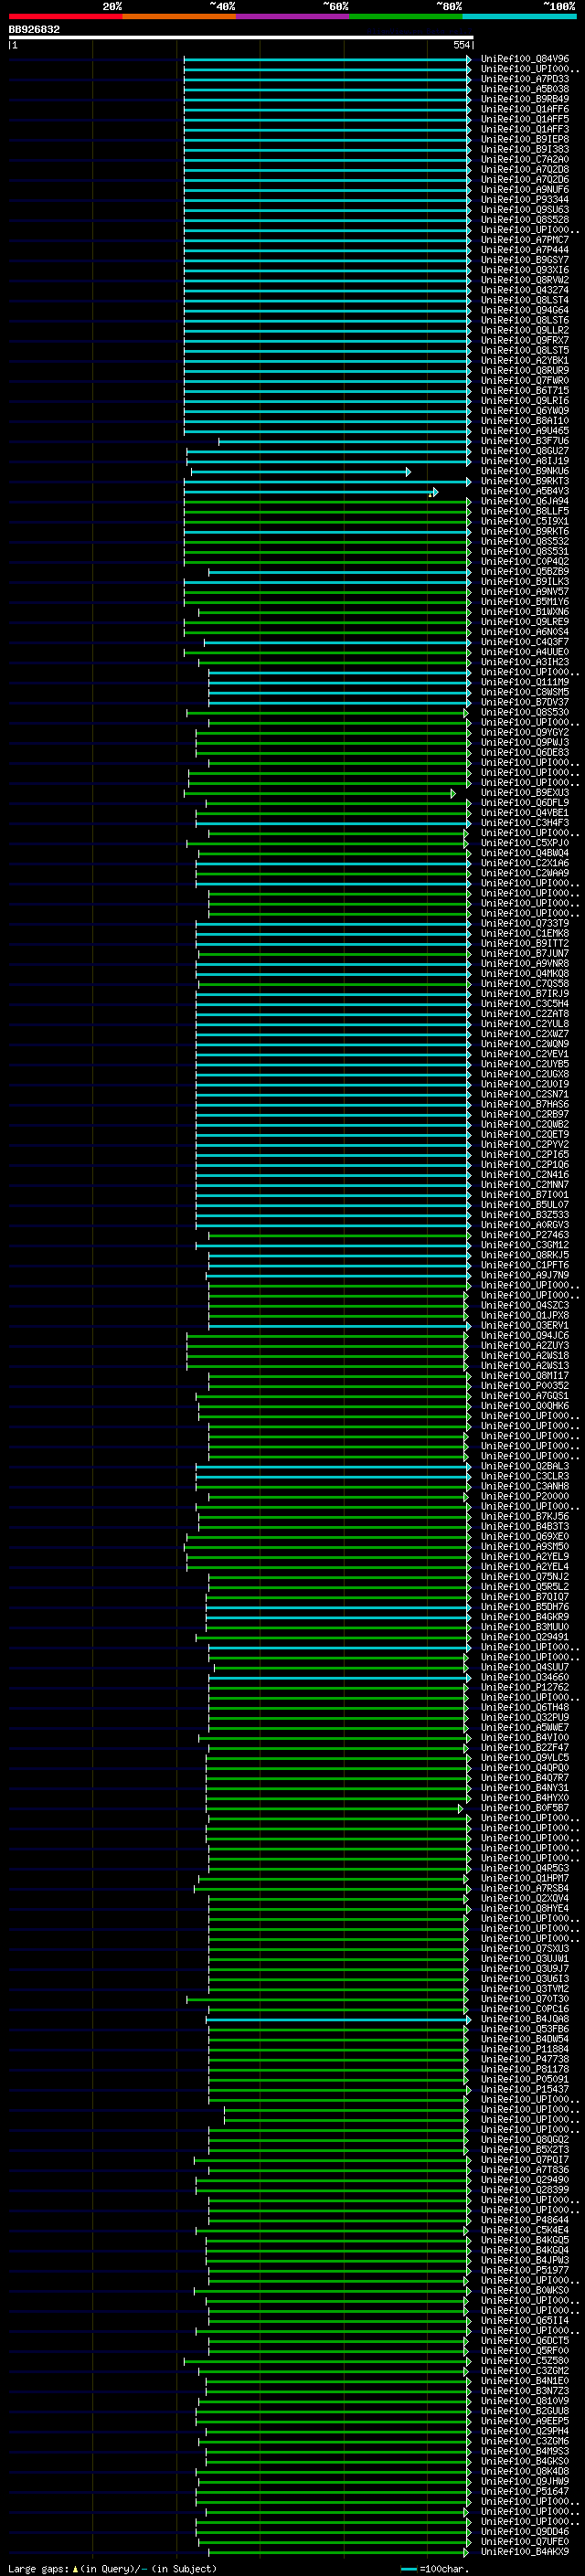Viewport: 585px width, 2576px height.
Task: Select the UniRef100_Q9FRX7 label
Action: pos(525,340)
